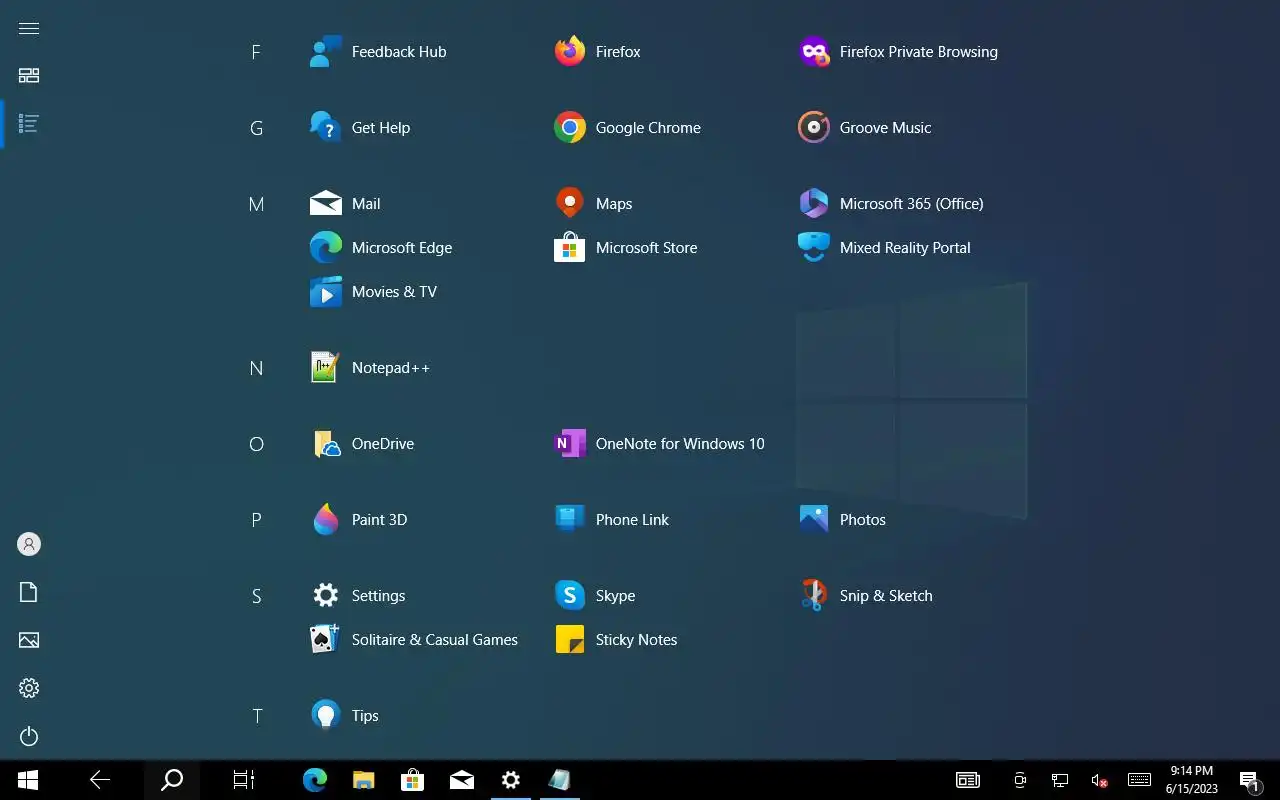Open News and interests tray icon

tap(968, 780)
